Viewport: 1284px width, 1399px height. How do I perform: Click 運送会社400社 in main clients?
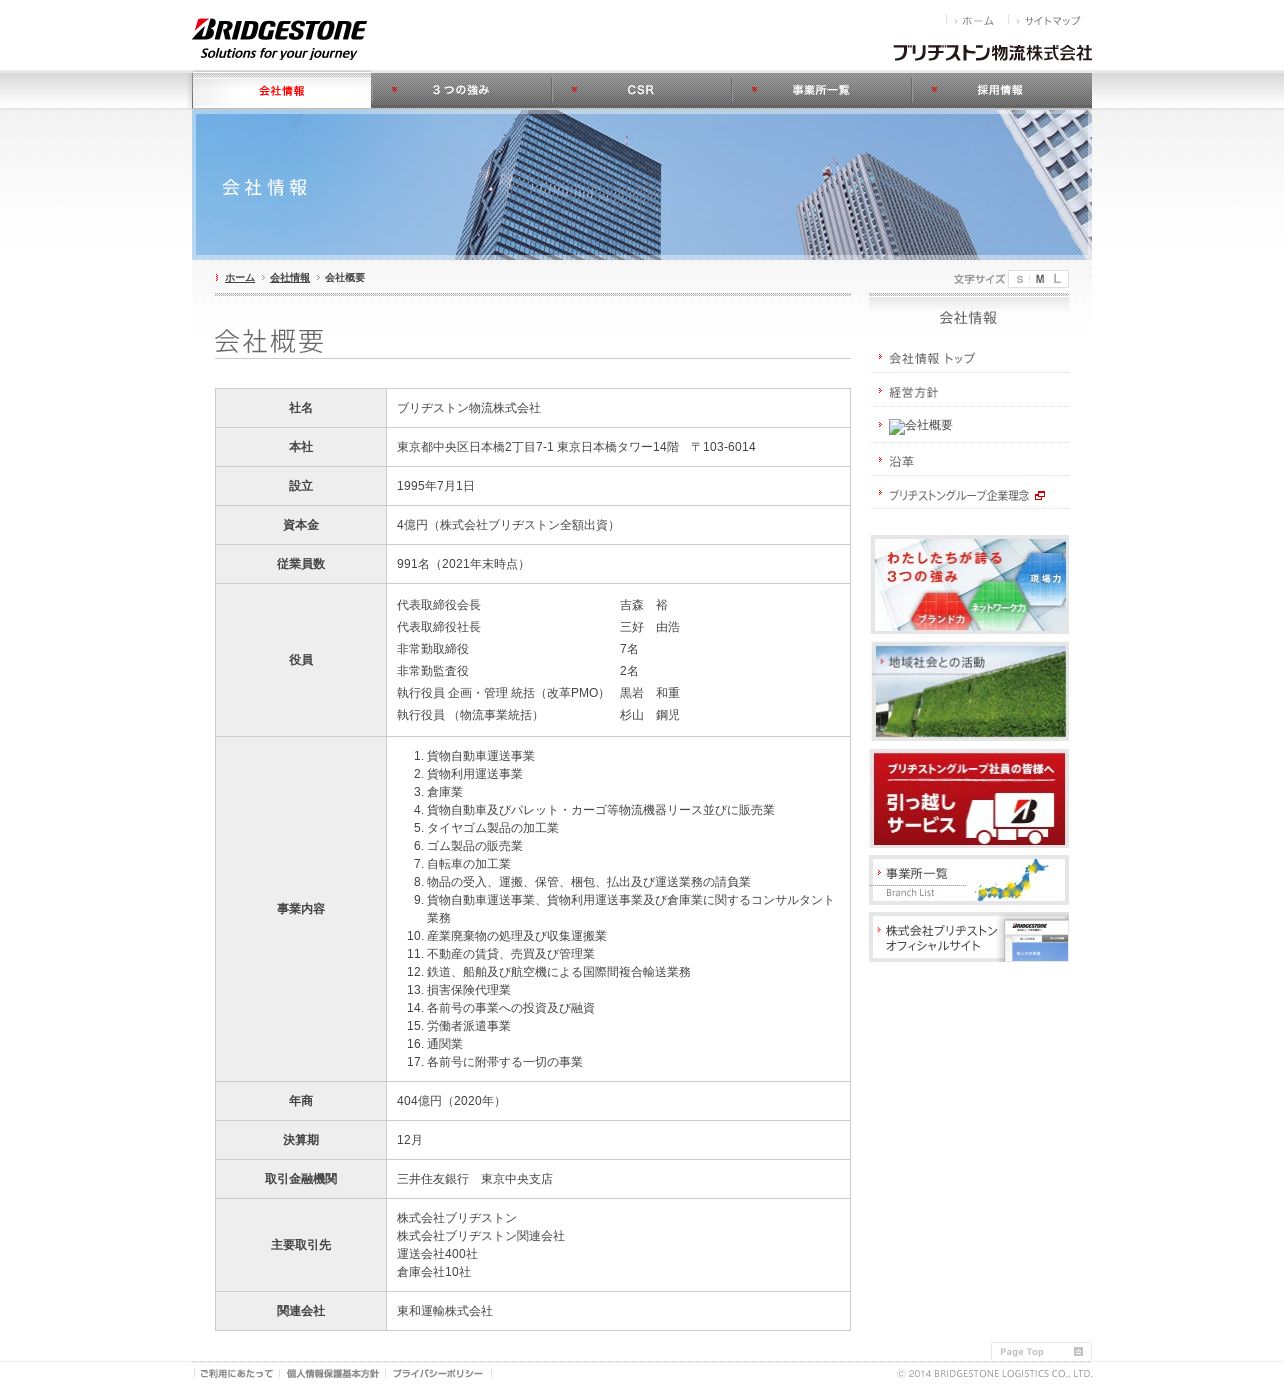[437, 1254]
